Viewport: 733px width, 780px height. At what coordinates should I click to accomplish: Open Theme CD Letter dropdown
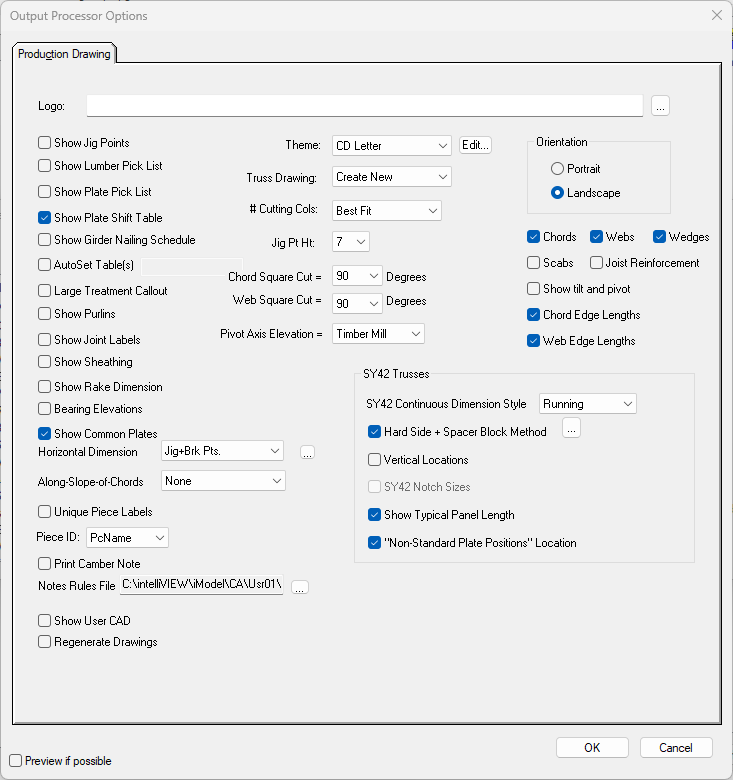pyautogui.click(x=392, y=146)
